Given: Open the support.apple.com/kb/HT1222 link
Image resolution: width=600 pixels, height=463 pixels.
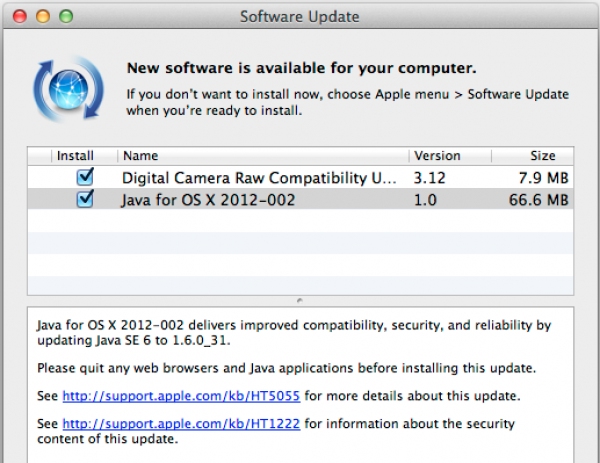Looking at the screenshot, I should pyautogui.click(x=181, y=423).
